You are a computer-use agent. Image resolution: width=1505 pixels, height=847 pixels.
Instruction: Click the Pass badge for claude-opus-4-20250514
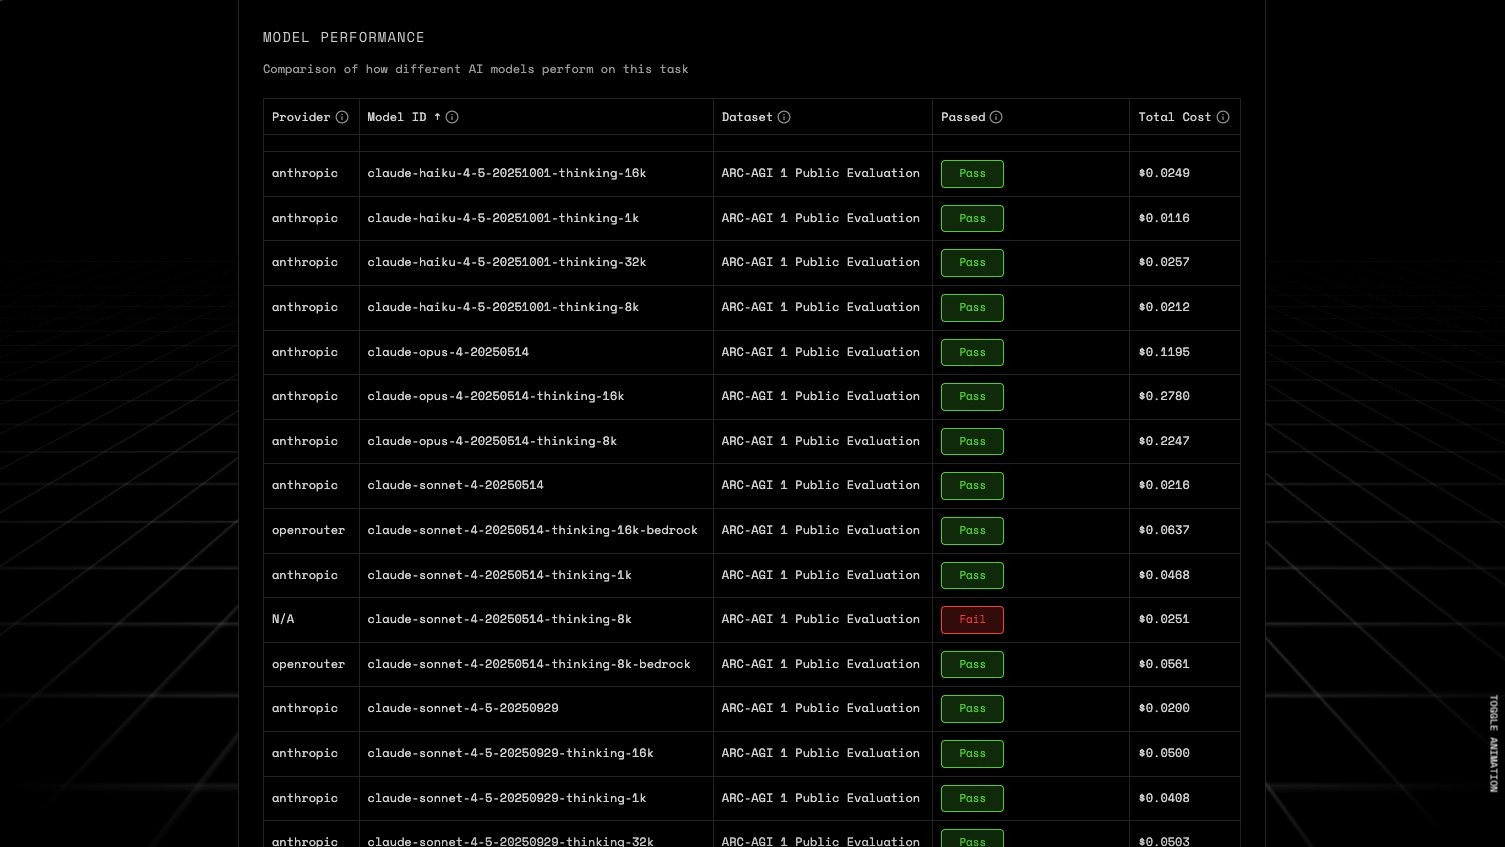972,353
